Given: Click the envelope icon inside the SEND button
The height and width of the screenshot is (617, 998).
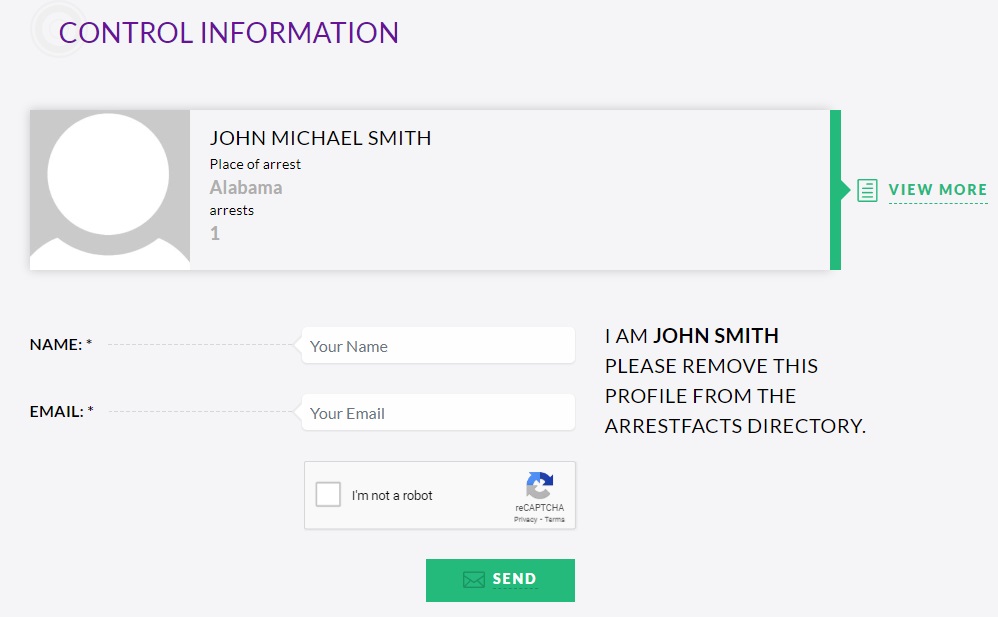Looking at the screenshot, I should coord(472,579).
